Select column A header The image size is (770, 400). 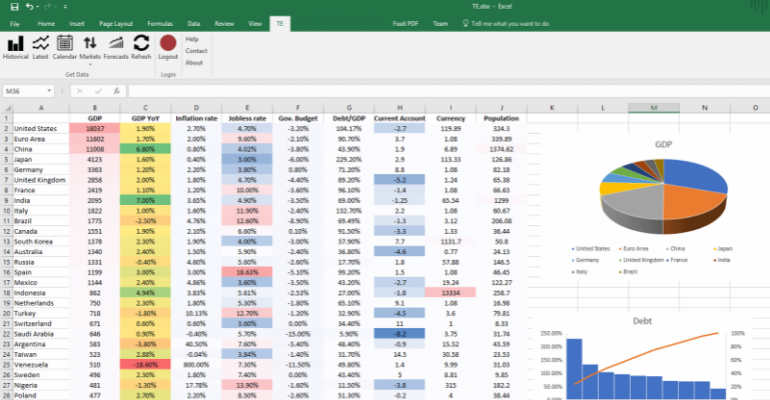[x=41, y=107]
